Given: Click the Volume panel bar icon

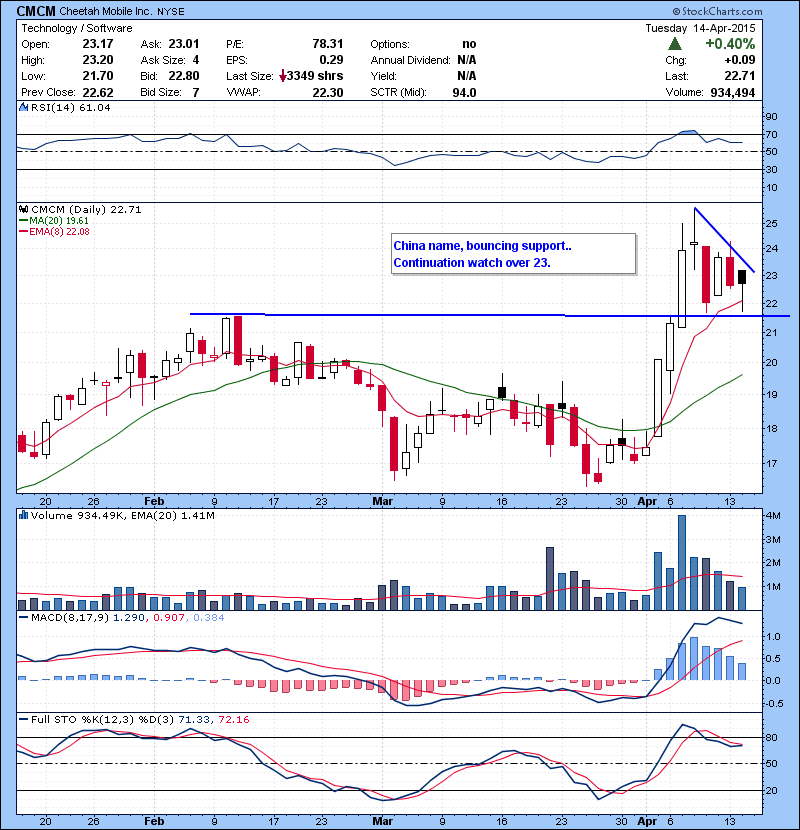Looking at the screenshot, I should click(23, 515).
